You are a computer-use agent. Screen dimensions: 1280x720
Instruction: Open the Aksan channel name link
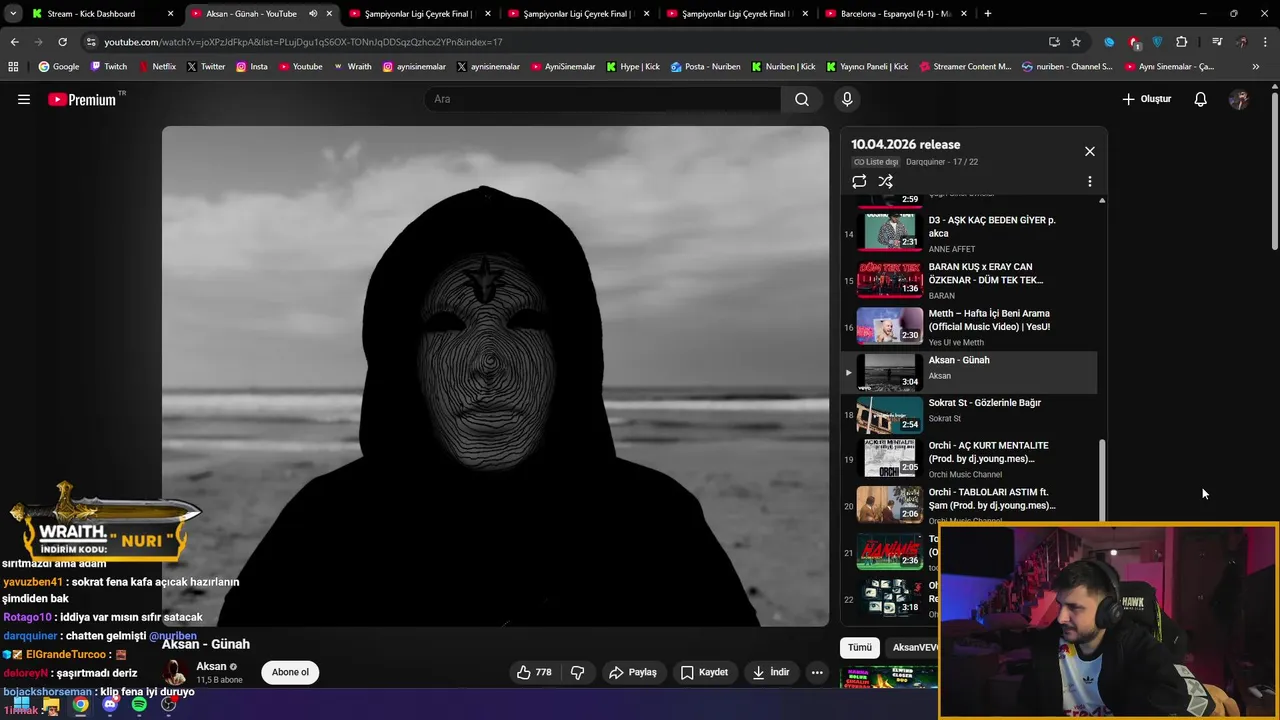(x=211, y=666)
